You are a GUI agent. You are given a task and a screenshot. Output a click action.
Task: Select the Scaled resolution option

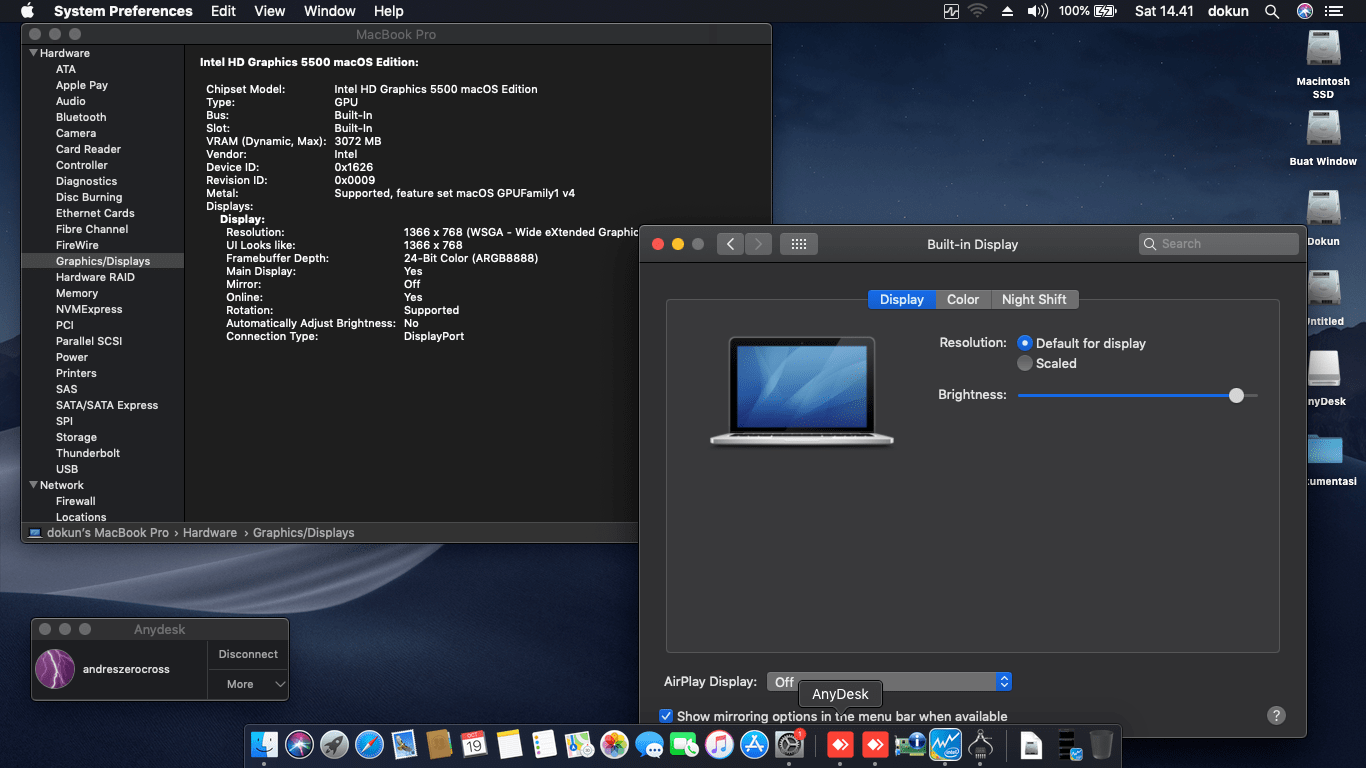(1024, 363)
